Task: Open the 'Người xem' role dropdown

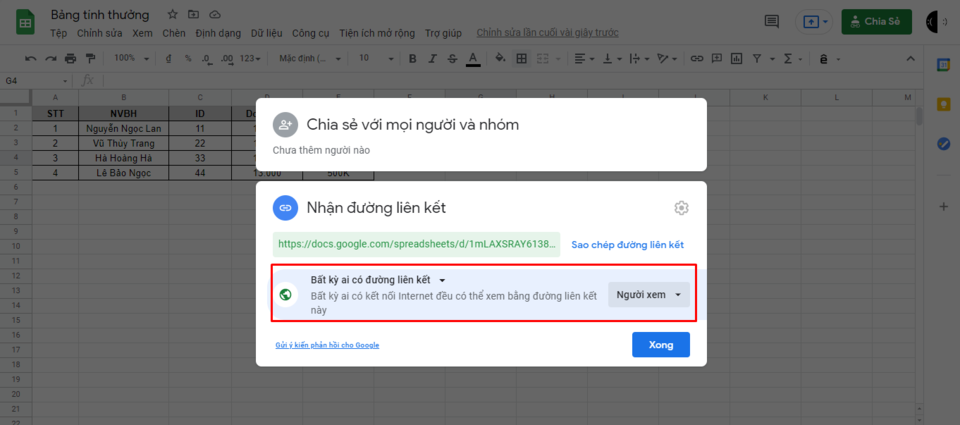Action: [648, 295]
